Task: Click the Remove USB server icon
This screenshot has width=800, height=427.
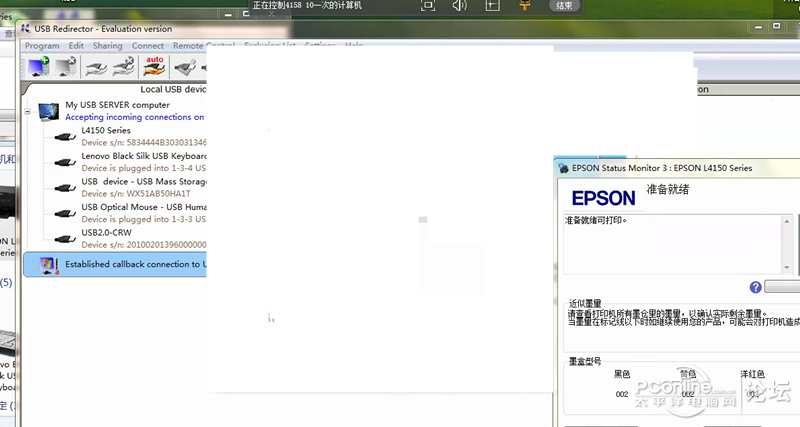Action: (66, 67)
